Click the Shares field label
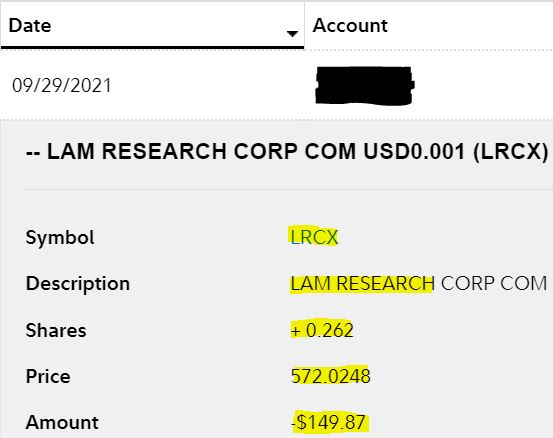Image resolution: width=553 pixels, height=438 pixels. coord(56,330)
